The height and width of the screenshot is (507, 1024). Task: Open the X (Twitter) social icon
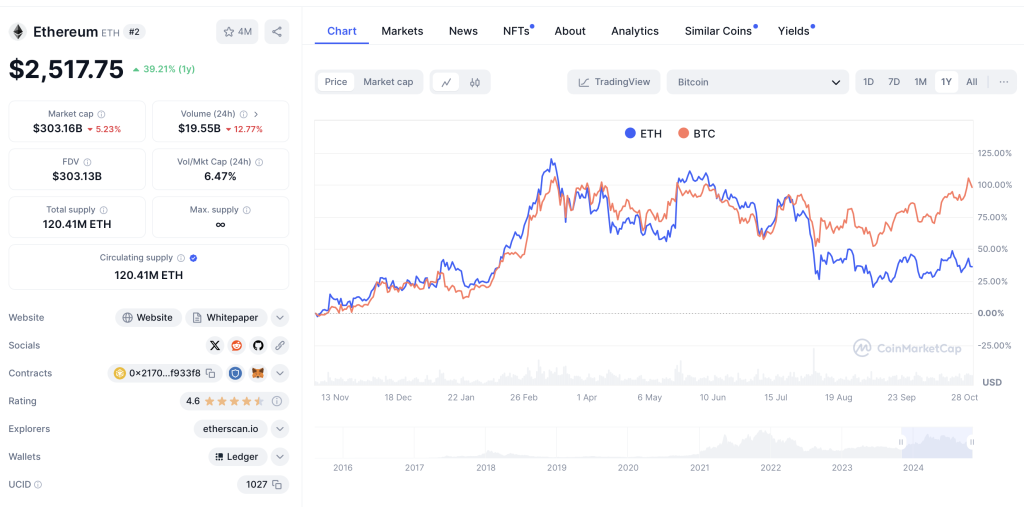tap(215, 346)
